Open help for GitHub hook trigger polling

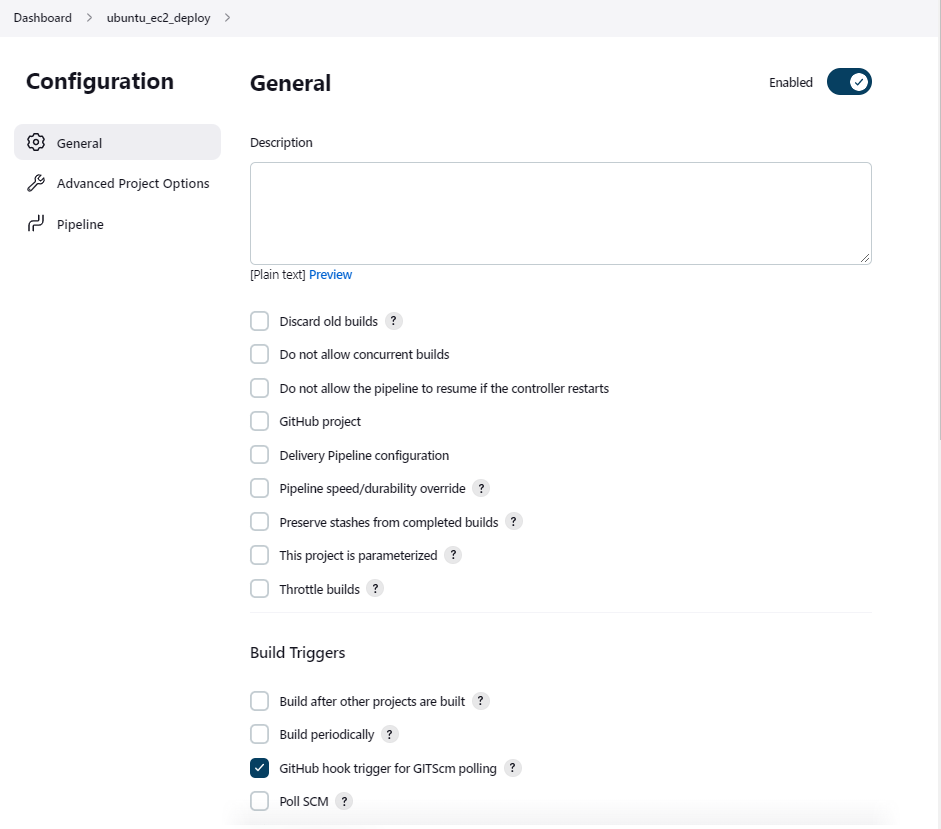[512, 768]
